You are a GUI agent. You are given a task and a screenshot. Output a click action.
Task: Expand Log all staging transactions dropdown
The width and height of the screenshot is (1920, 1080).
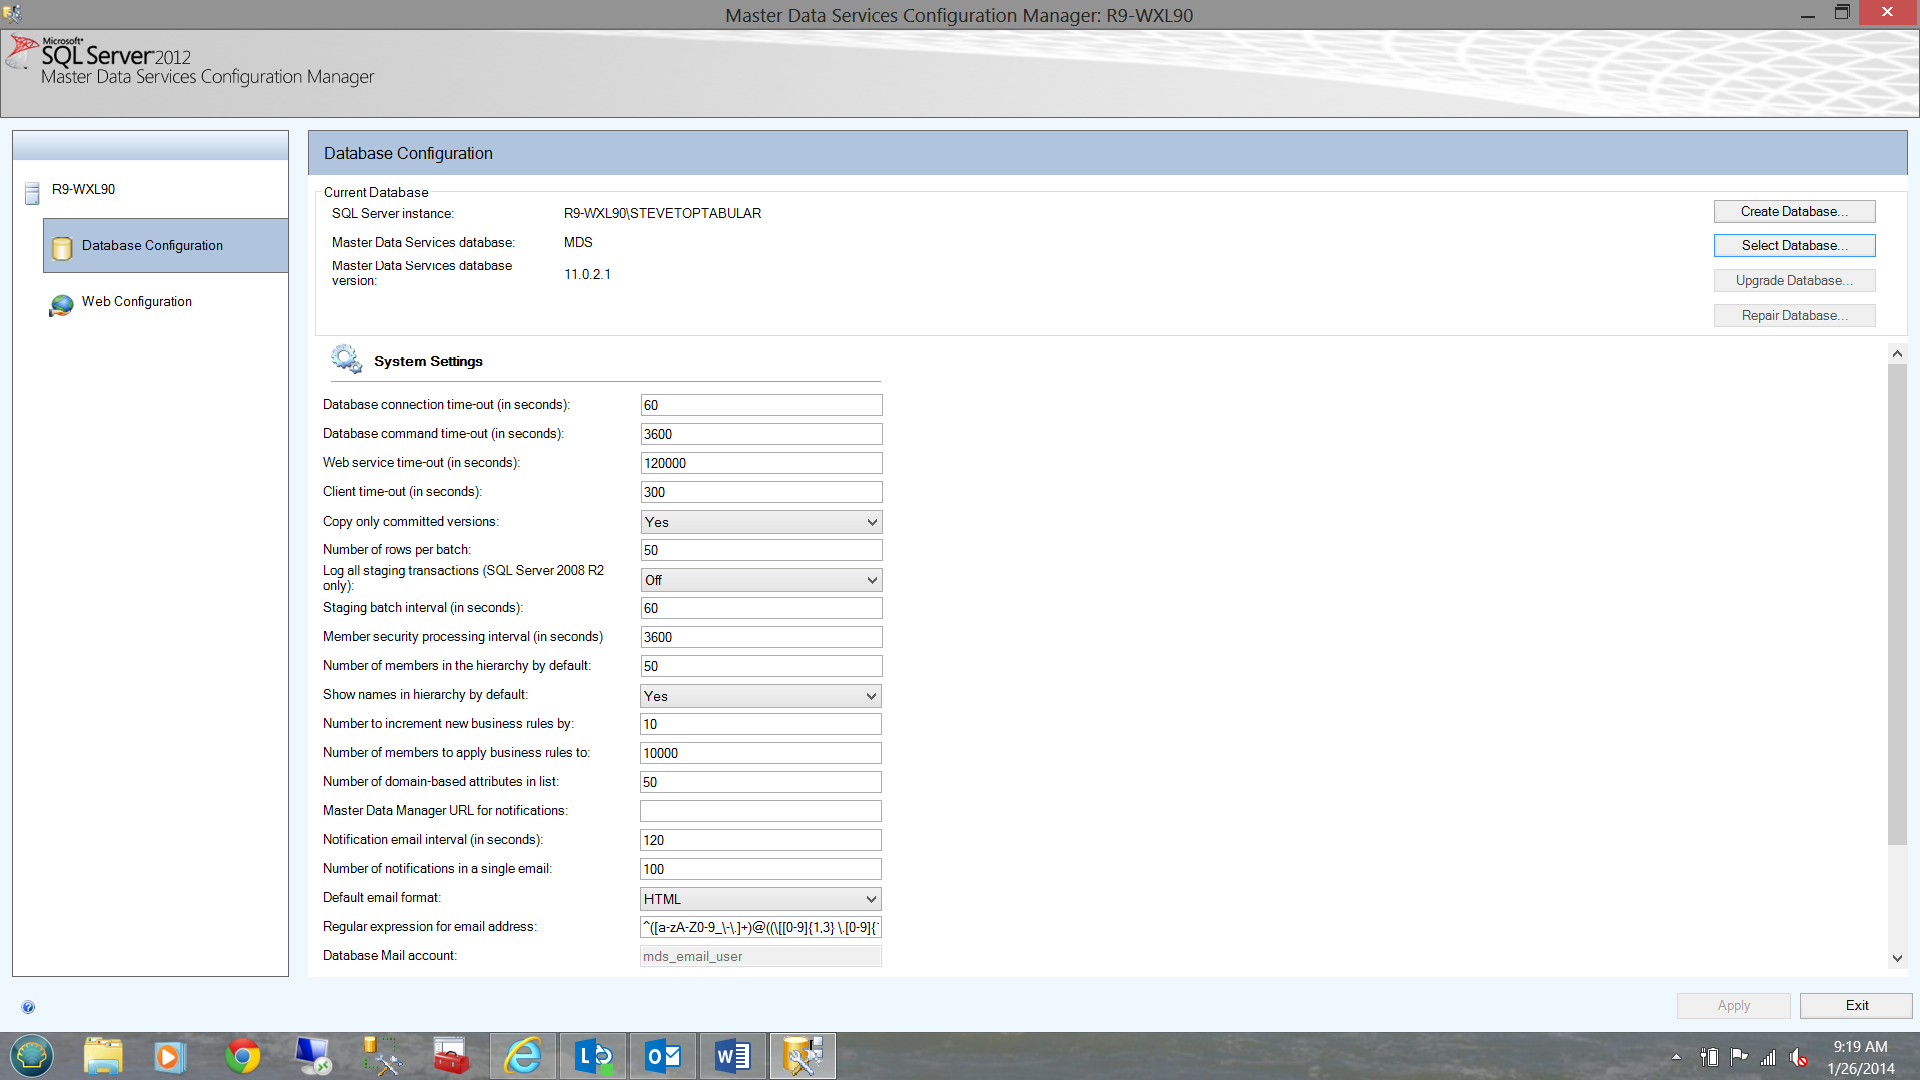(871, 580)
